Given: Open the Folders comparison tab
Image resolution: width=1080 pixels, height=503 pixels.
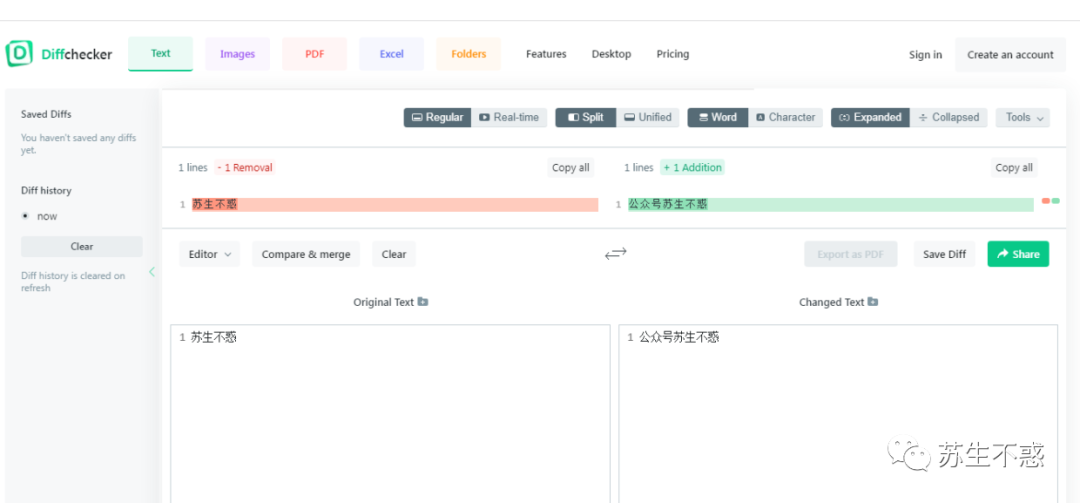Looking at the screenshot, I should coord(468,54).
